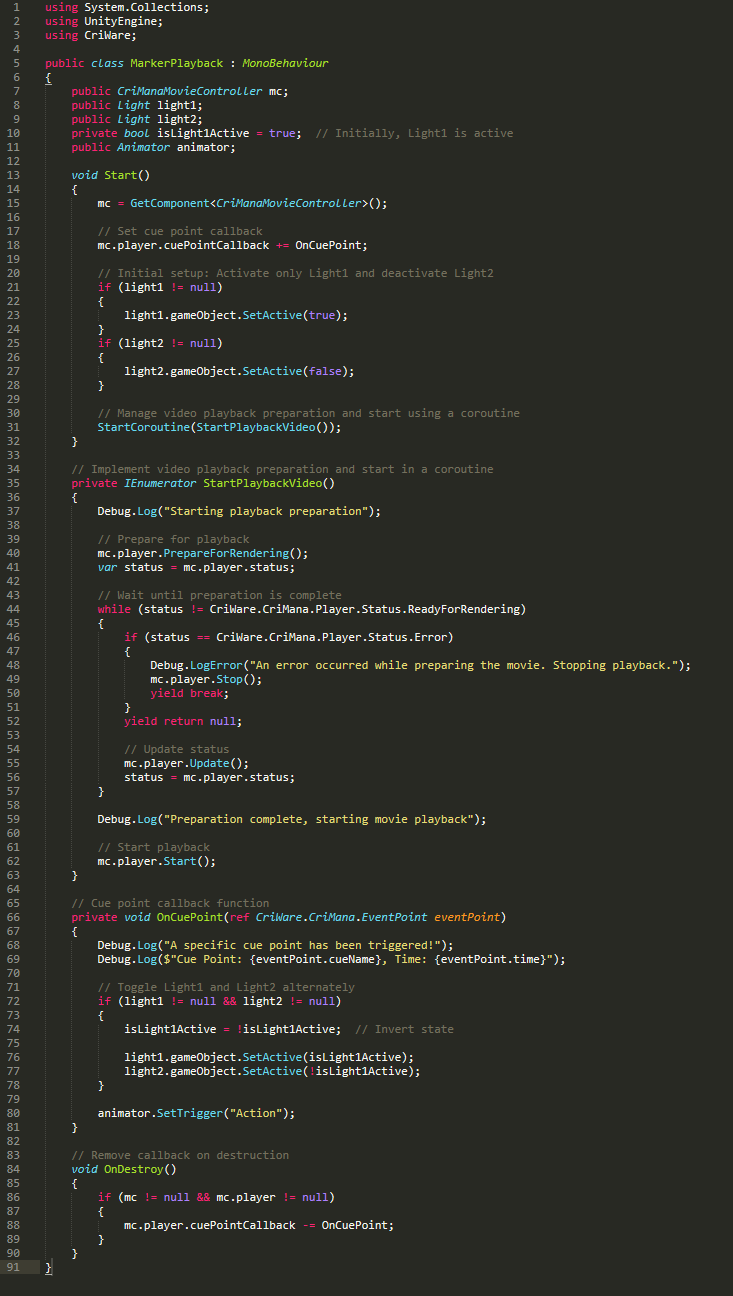Viewport: 733px width, 1296px height.
Task: Click 'light2.gameObject.SetActive(!isLight1Active);'
Action: click(272, 1071)
